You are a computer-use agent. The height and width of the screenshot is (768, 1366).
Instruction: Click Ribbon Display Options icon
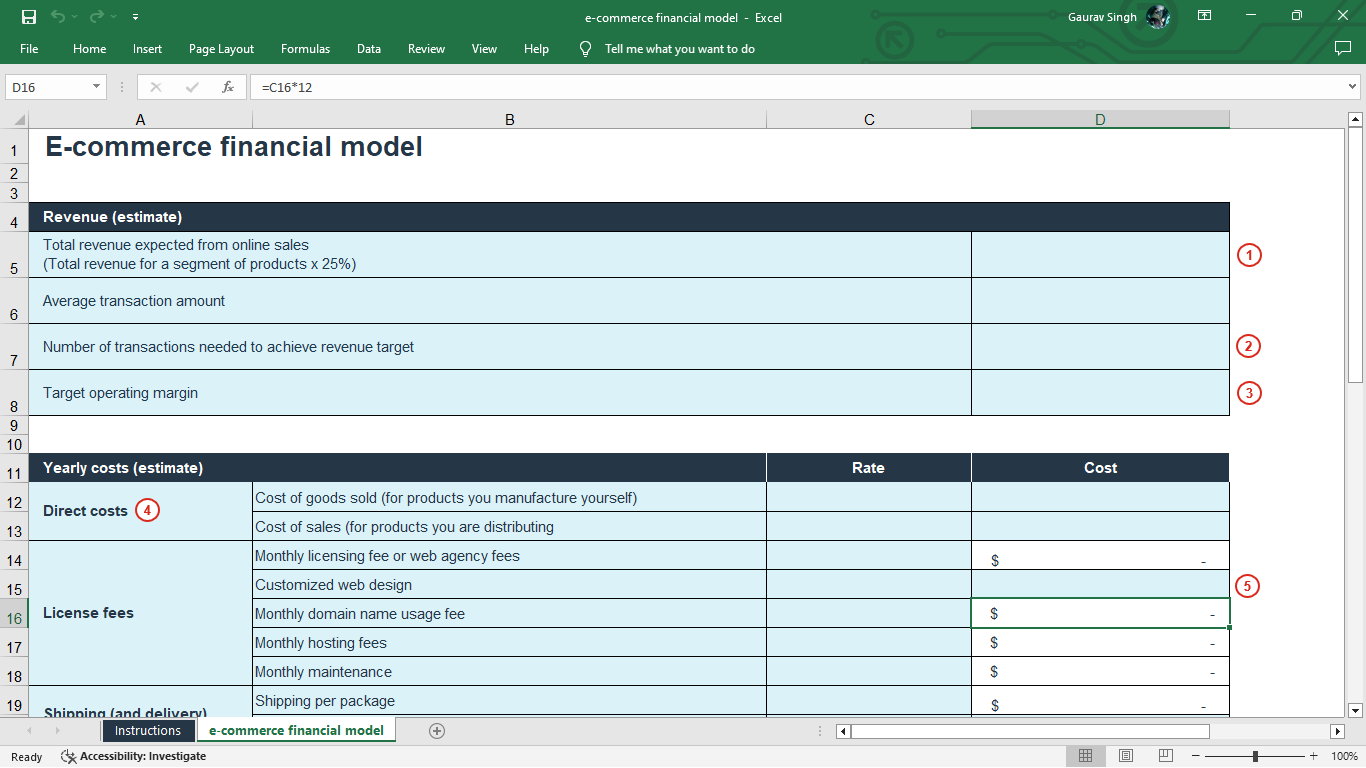(x=1205, y=16)
